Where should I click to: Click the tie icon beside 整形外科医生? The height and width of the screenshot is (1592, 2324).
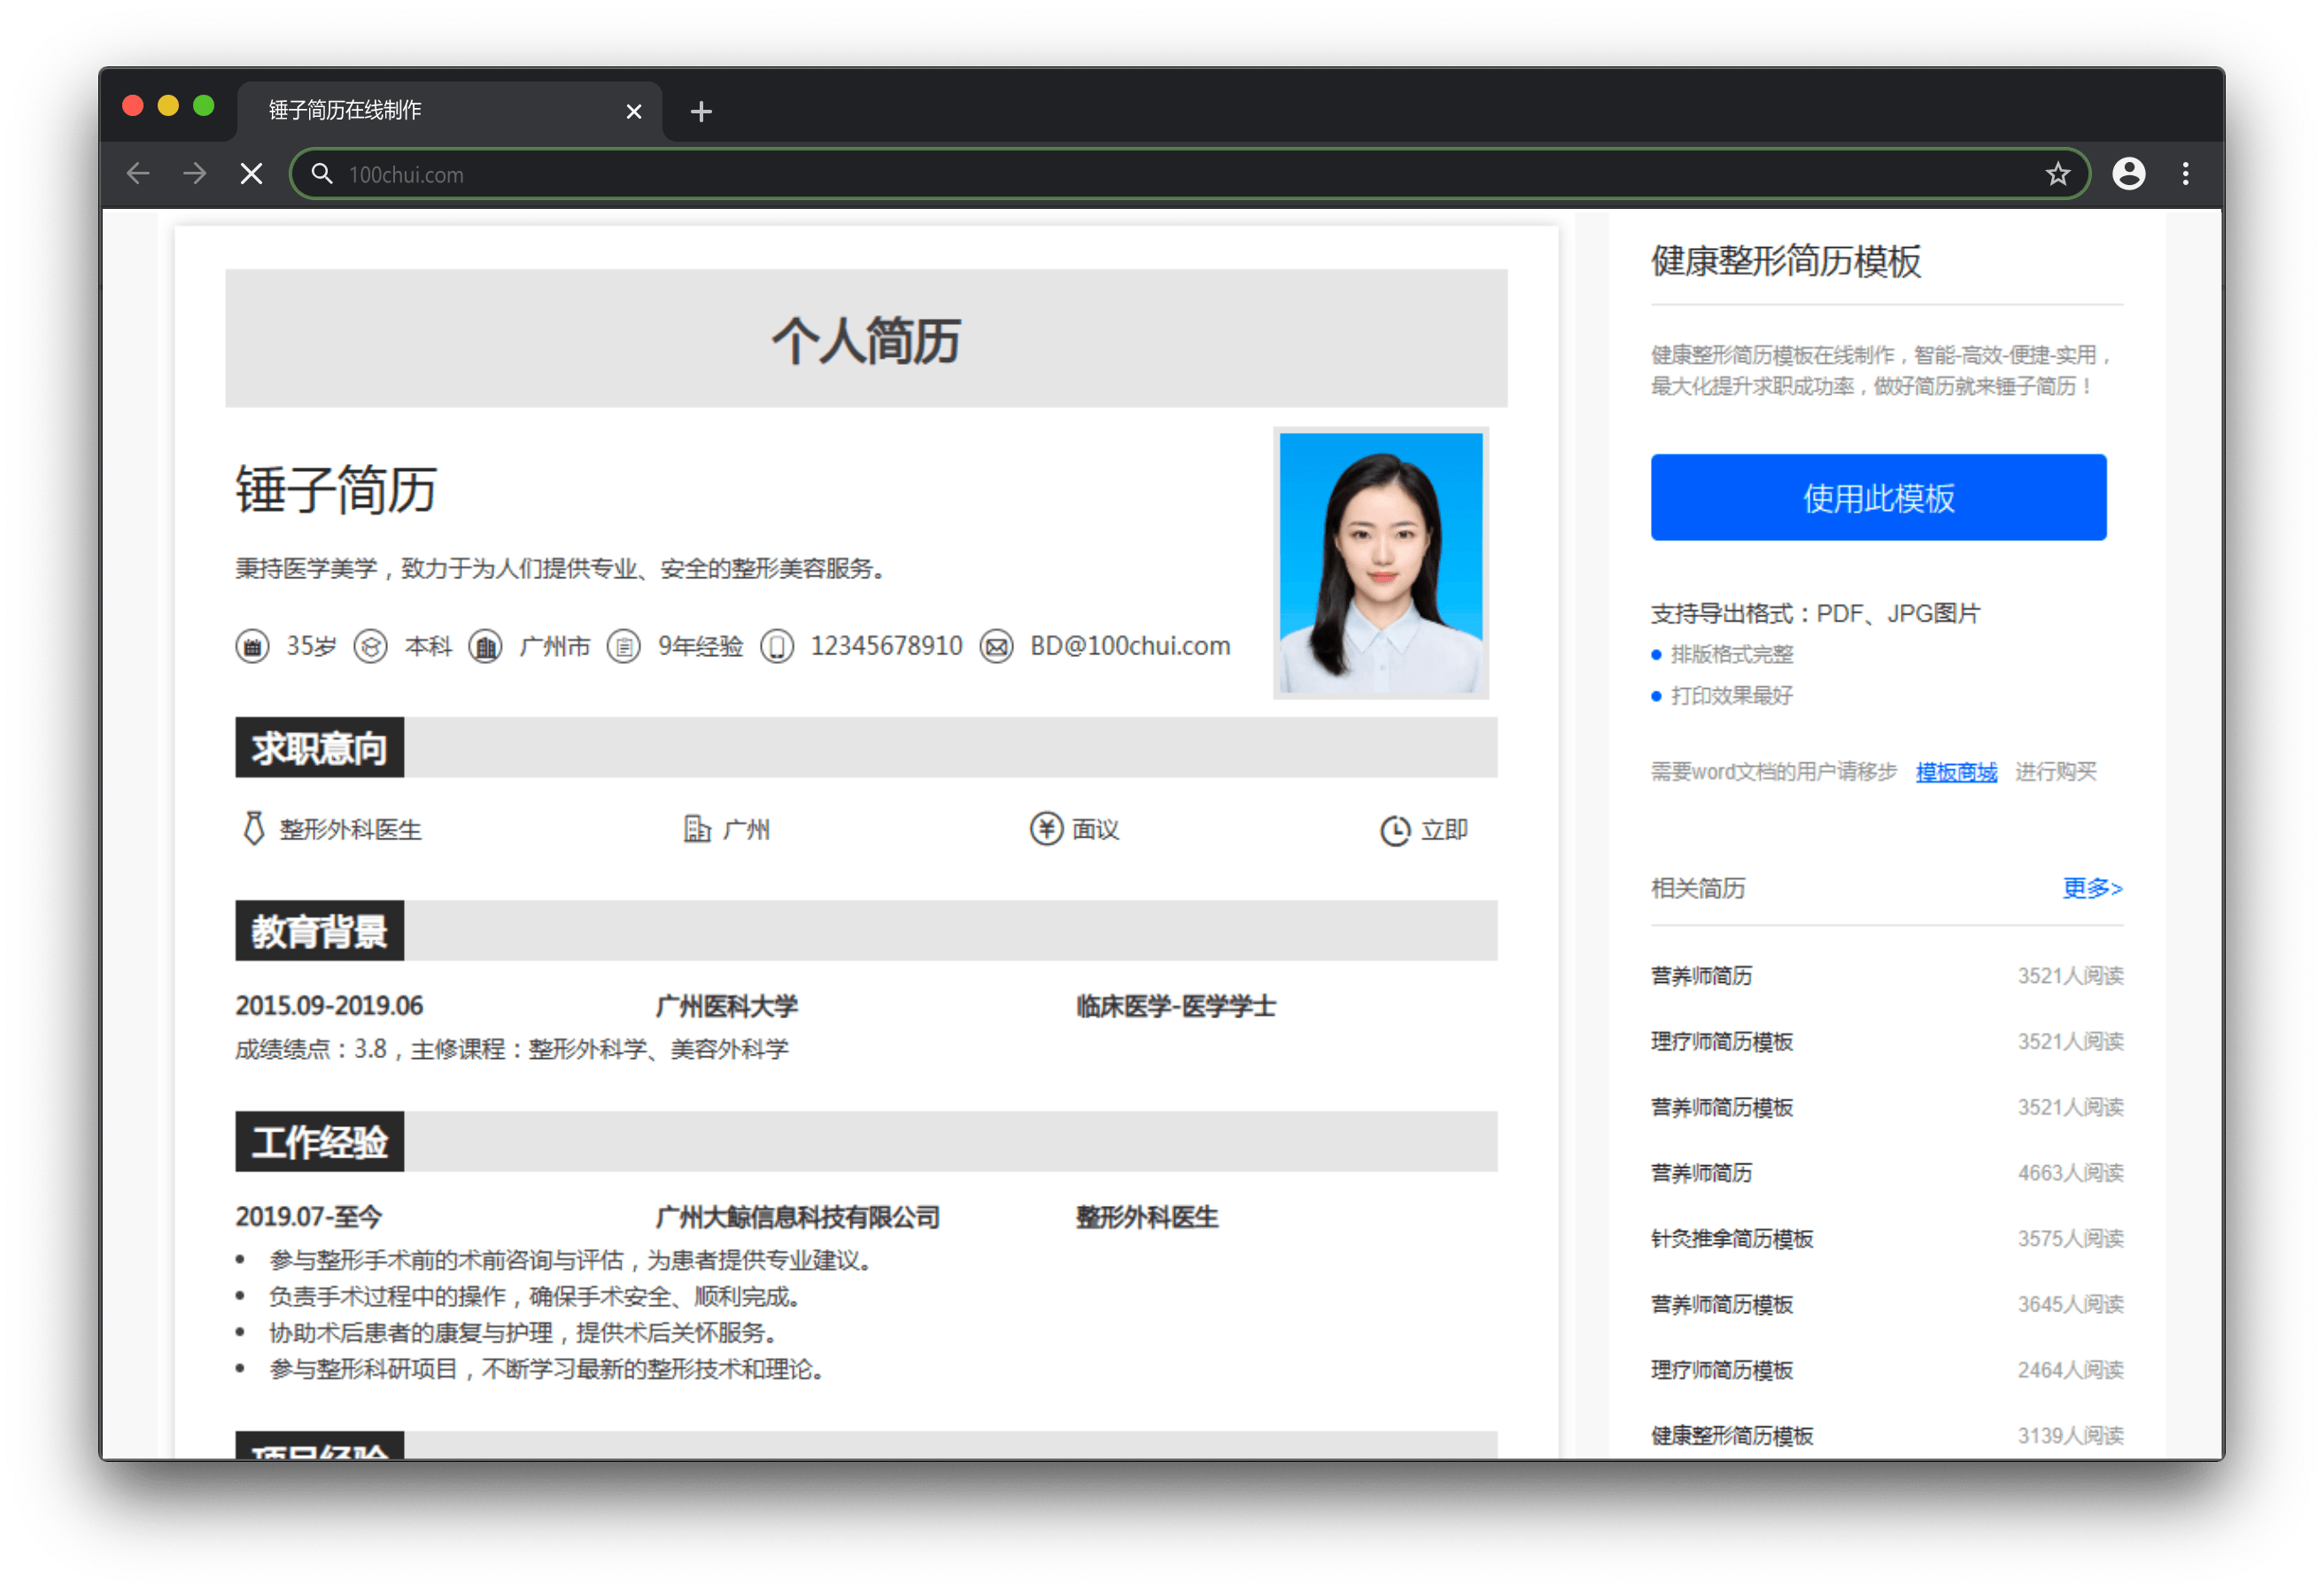point(254,829)
